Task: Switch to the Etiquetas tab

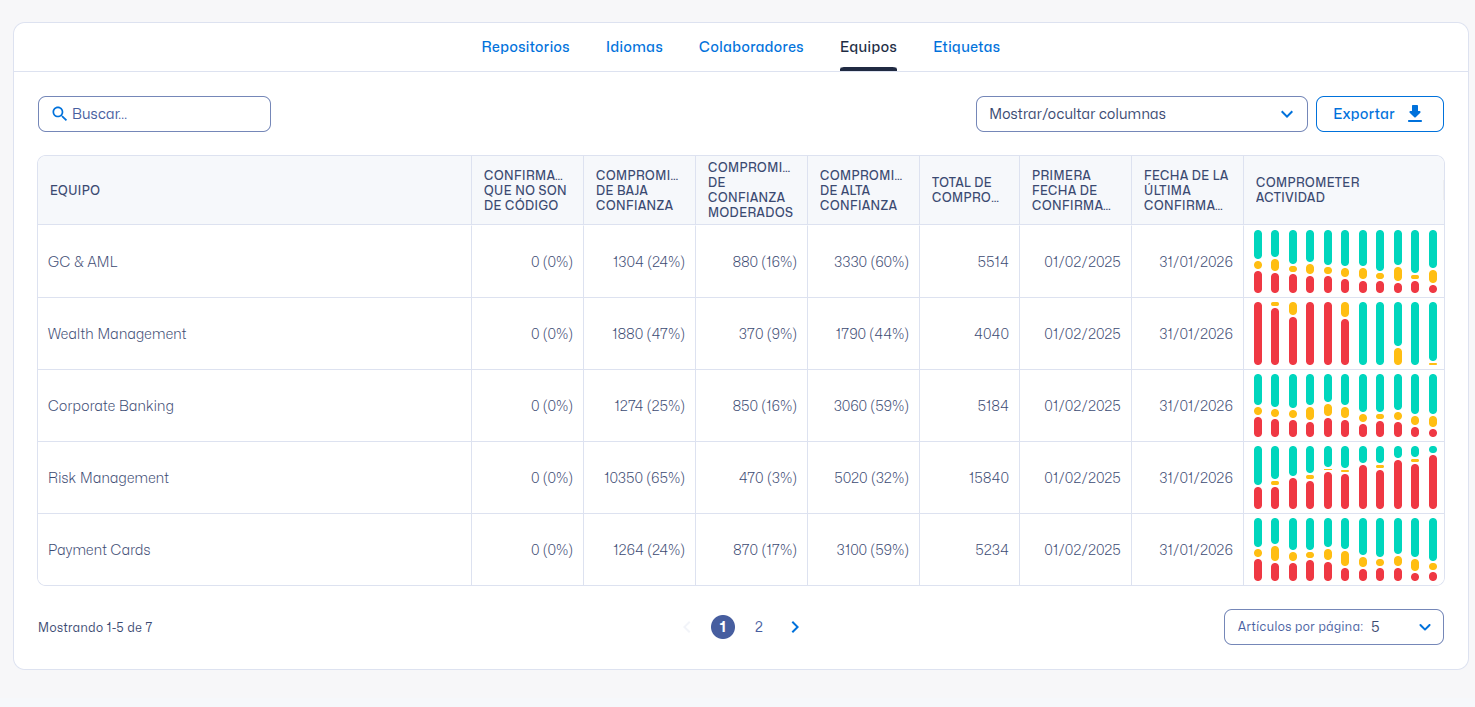Action: [x=966, y=47]
